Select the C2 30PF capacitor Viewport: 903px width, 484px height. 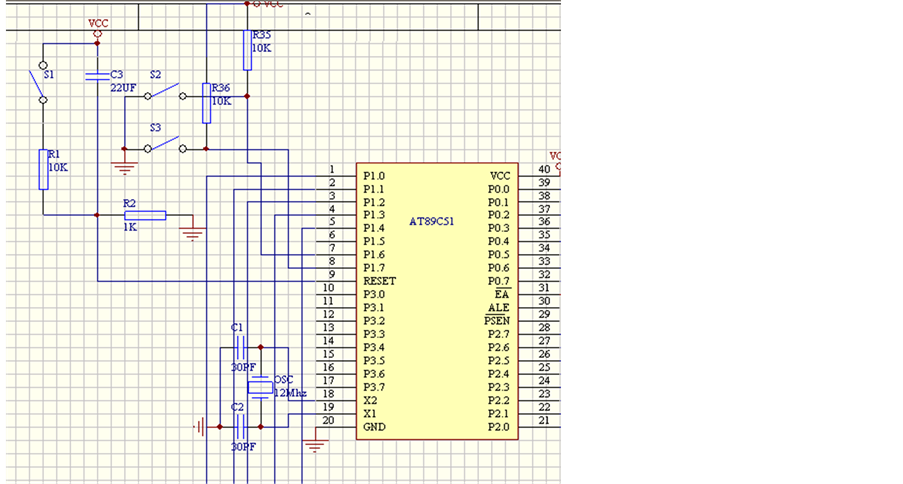(x=239, y=427)
